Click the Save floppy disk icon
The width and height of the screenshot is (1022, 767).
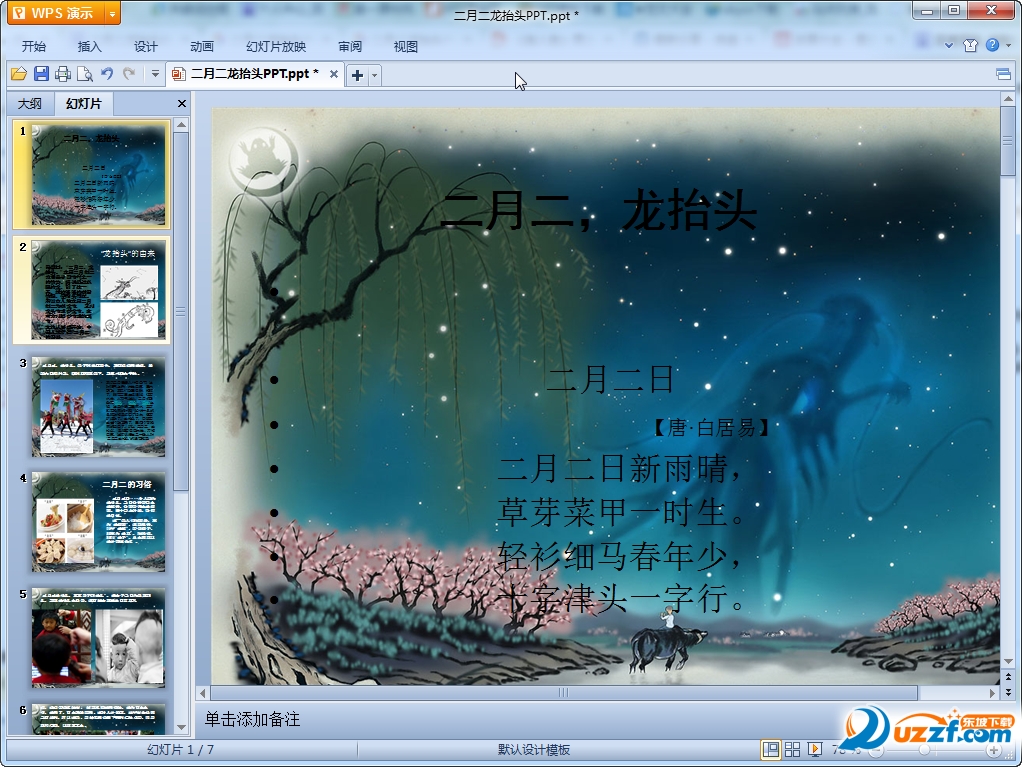(41, 74)
